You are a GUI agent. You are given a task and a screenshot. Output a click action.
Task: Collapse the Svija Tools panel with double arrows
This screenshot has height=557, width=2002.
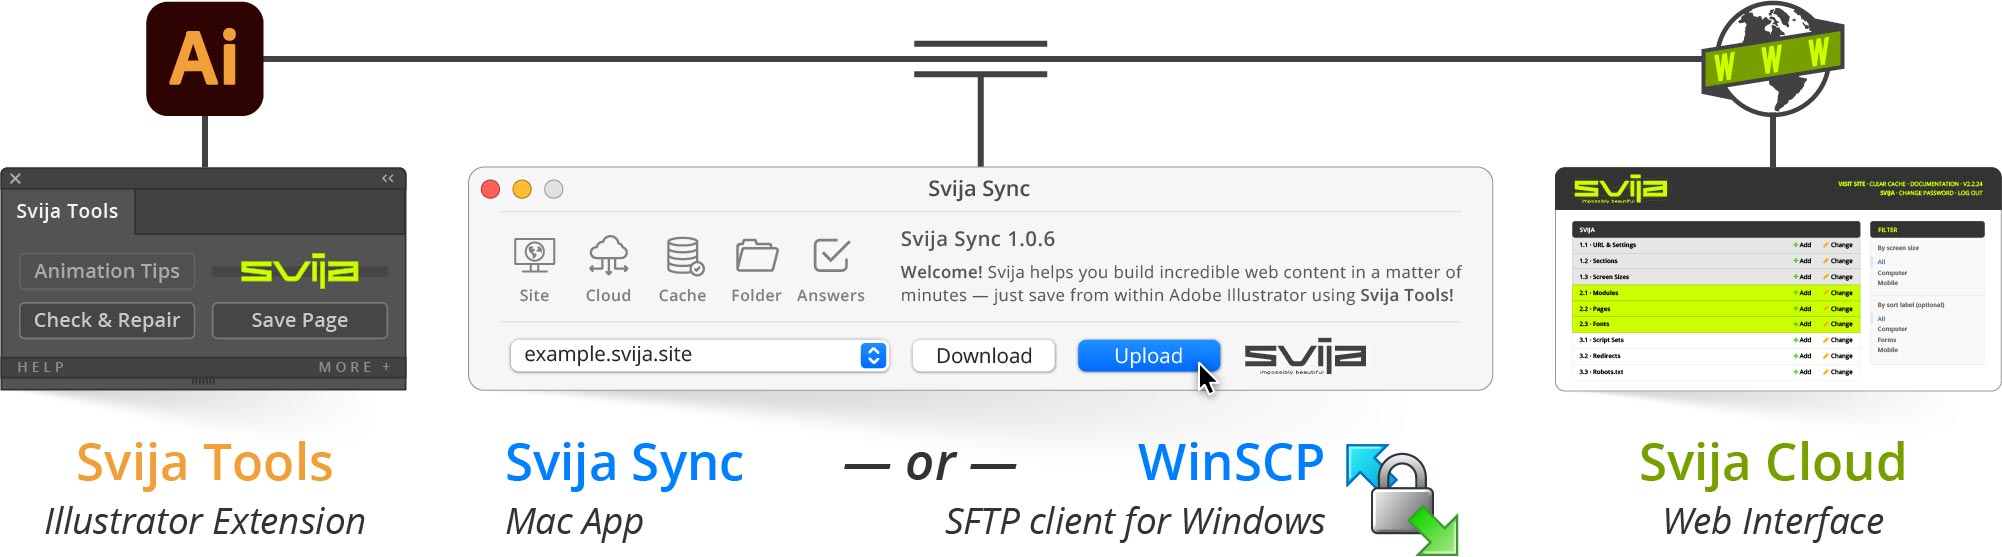pyautogui.click(x=388, y=179)
